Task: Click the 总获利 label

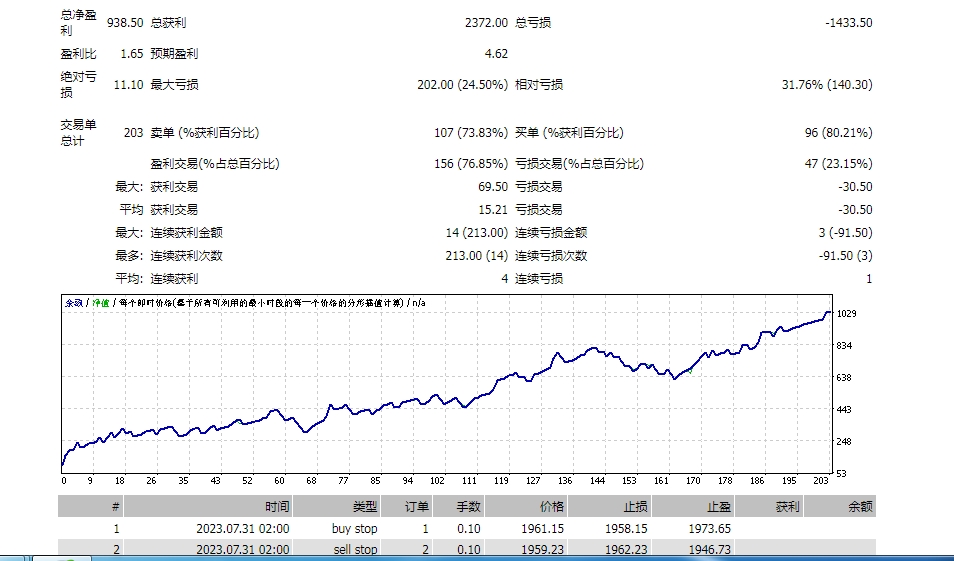Action: tap(169, 23)
